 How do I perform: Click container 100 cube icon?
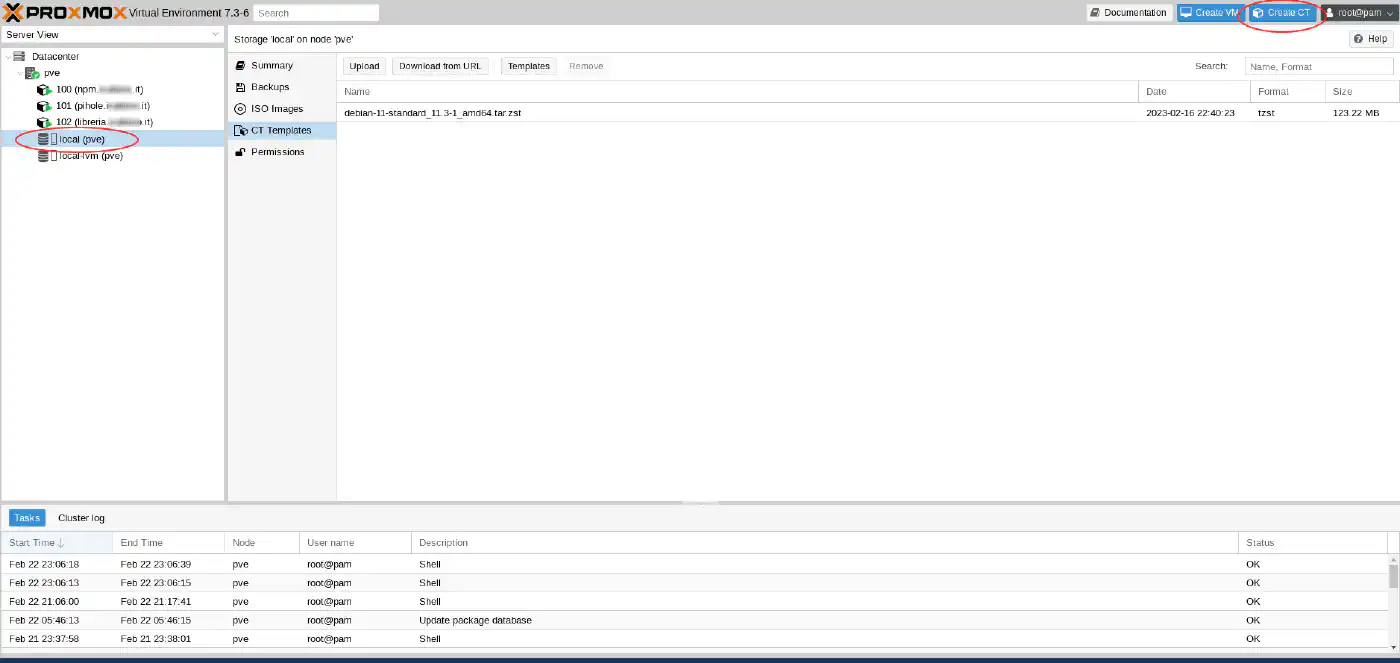point(43,89)
